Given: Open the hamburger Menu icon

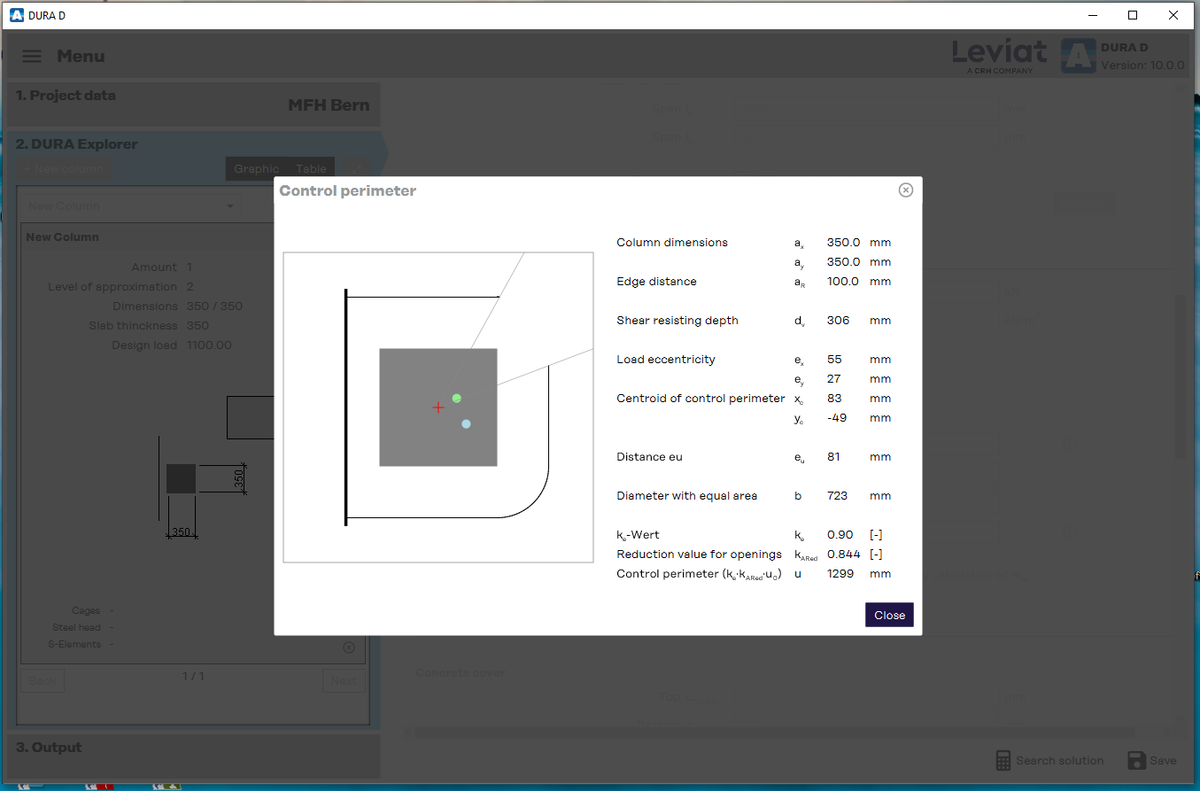Looking at the screenshot, I should click(31, 57).
